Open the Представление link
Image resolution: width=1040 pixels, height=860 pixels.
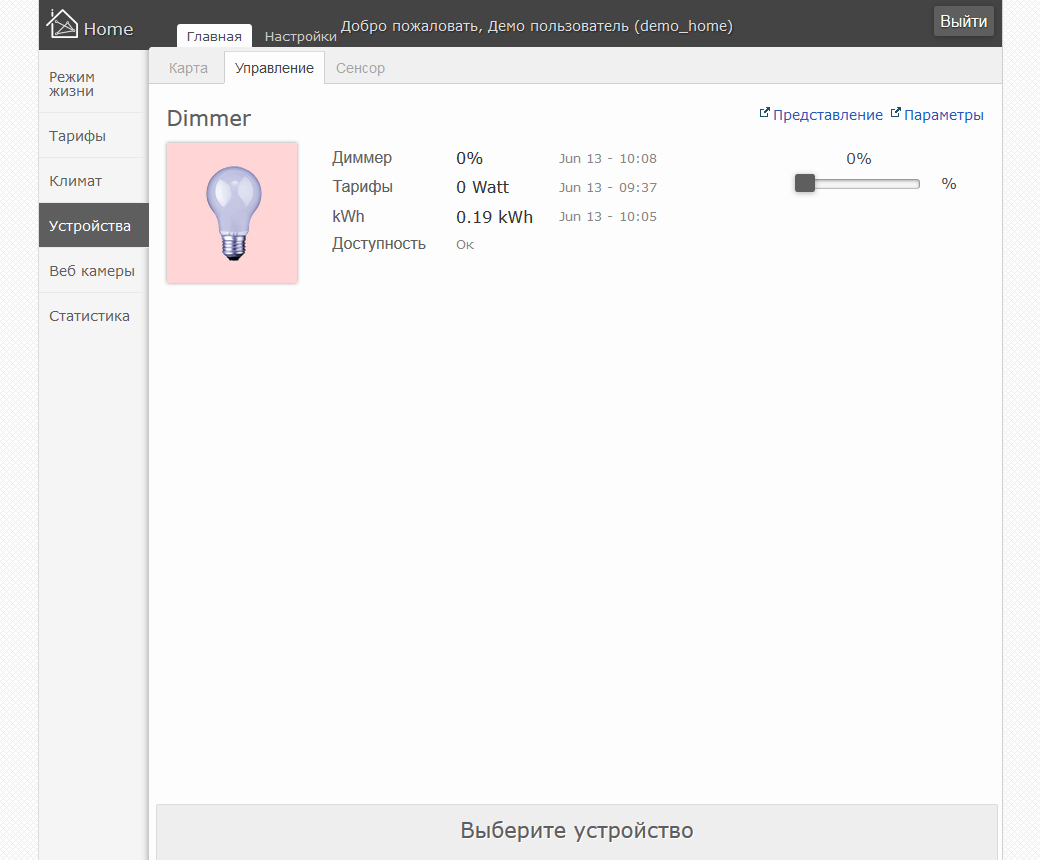coord(827,115)
